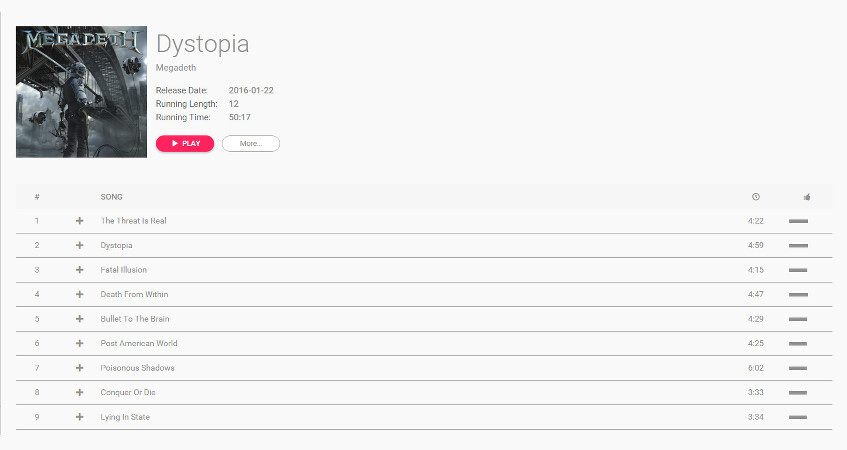Add Conquer Or Die using plus icon
The width and height of the screenshot is (847, 450).
point(79,392)
